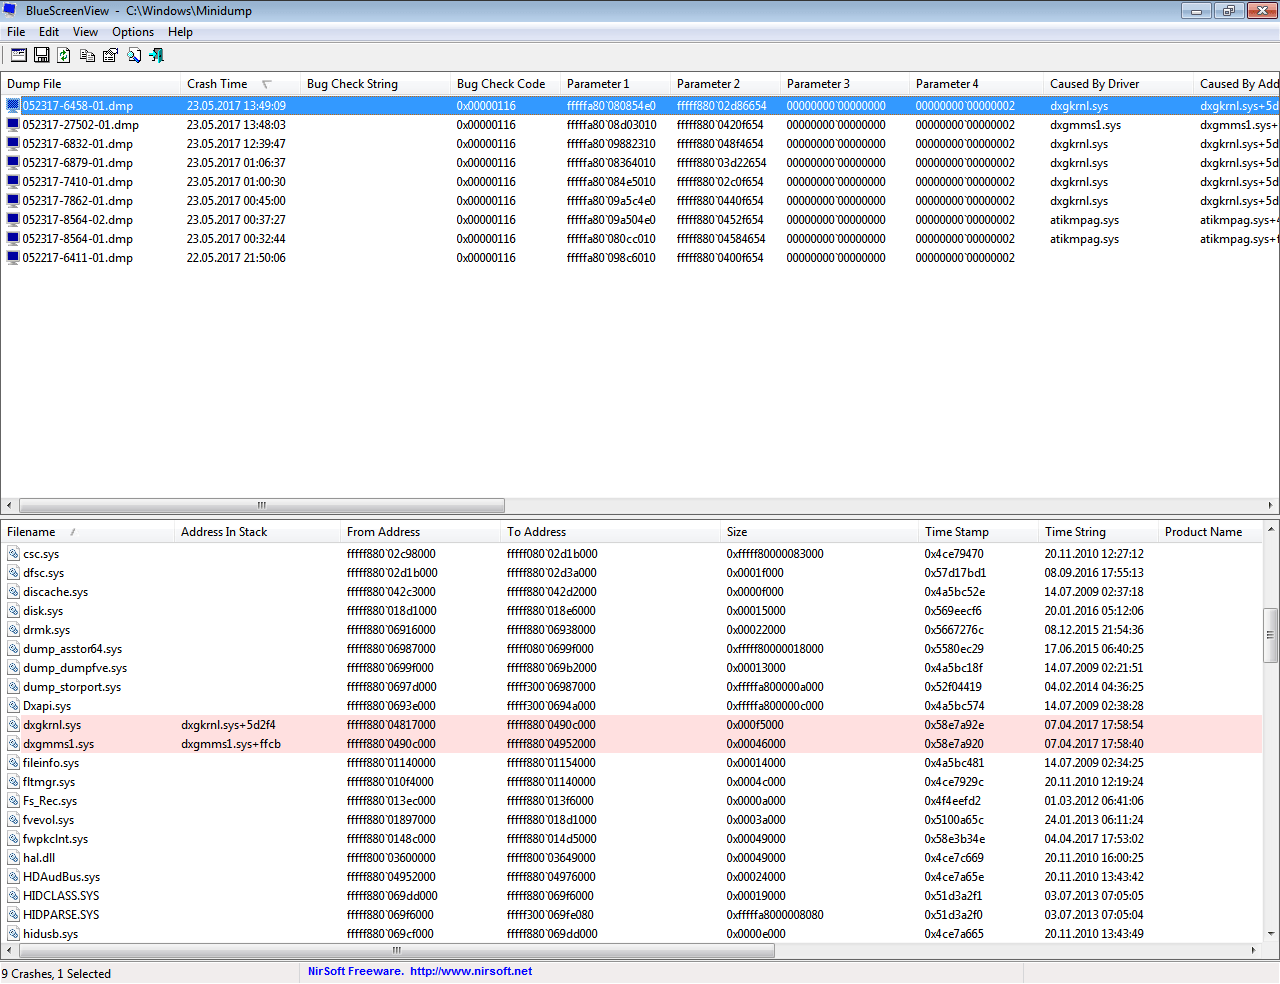Image resolution: width=1280 pixels, height=984 pixels.
Task: Open Advanced Options toolbar icon
Action: [x=19, y=55]
